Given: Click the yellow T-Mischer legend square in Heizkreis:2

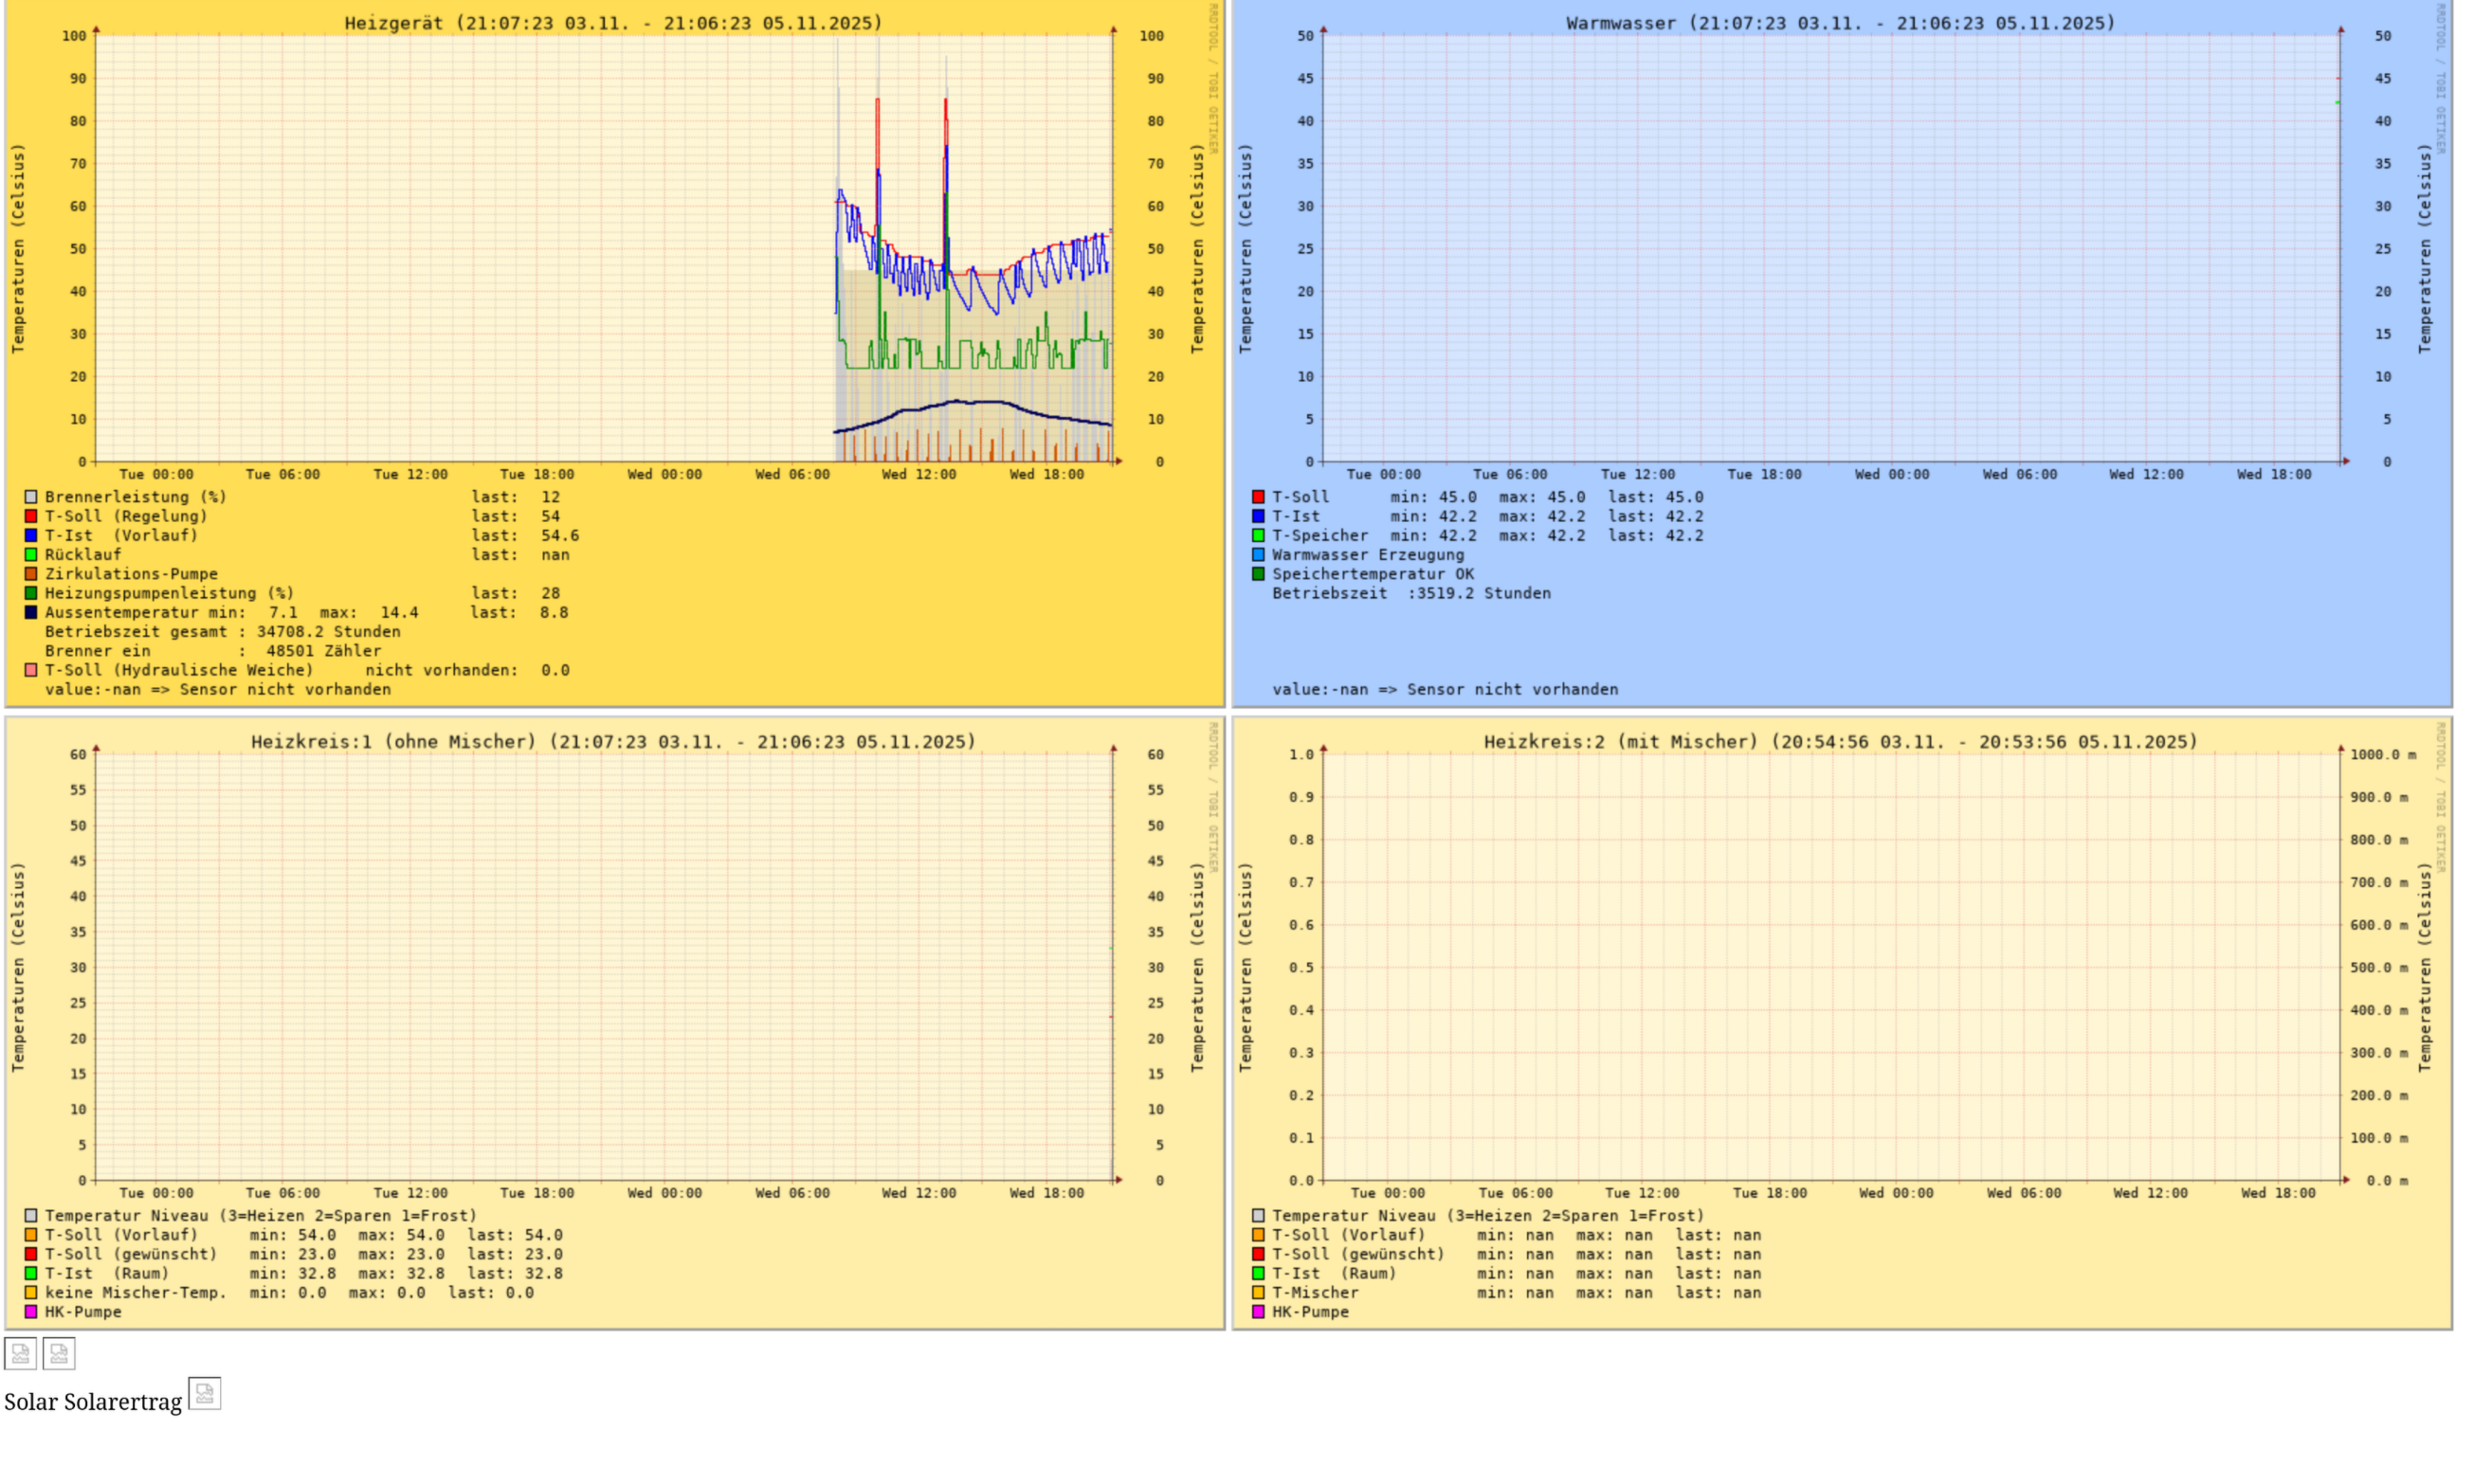Looking at the screenshot, I should 1258,1293.
